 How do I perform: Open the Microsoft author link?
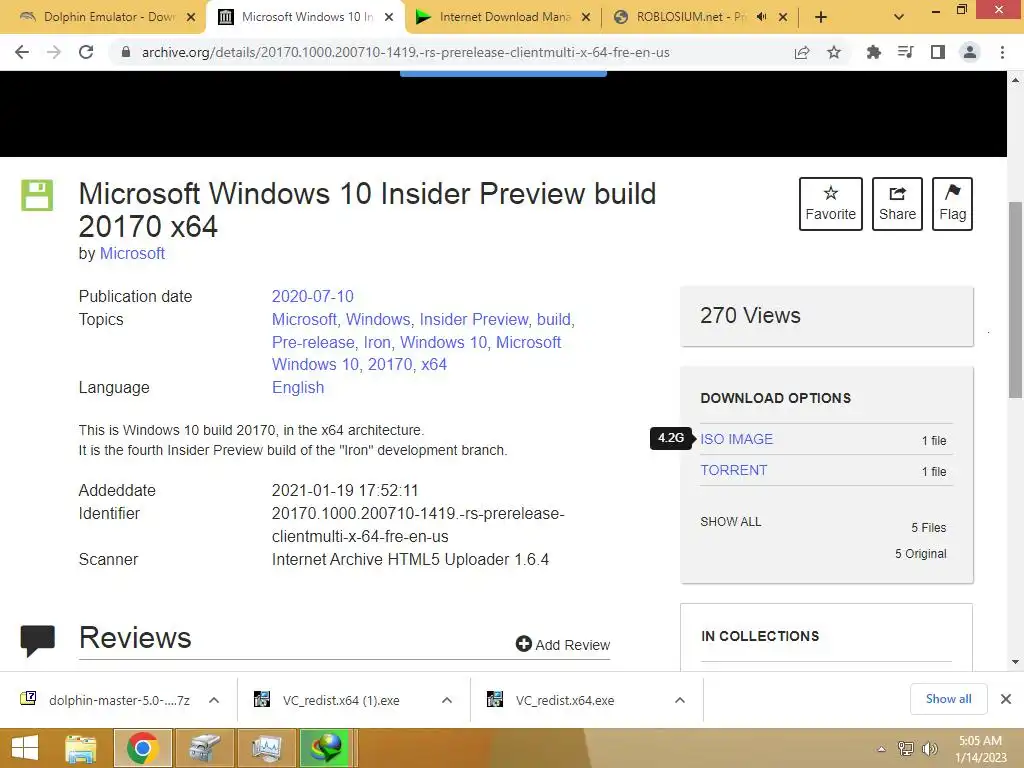click(x=132, y=253)
